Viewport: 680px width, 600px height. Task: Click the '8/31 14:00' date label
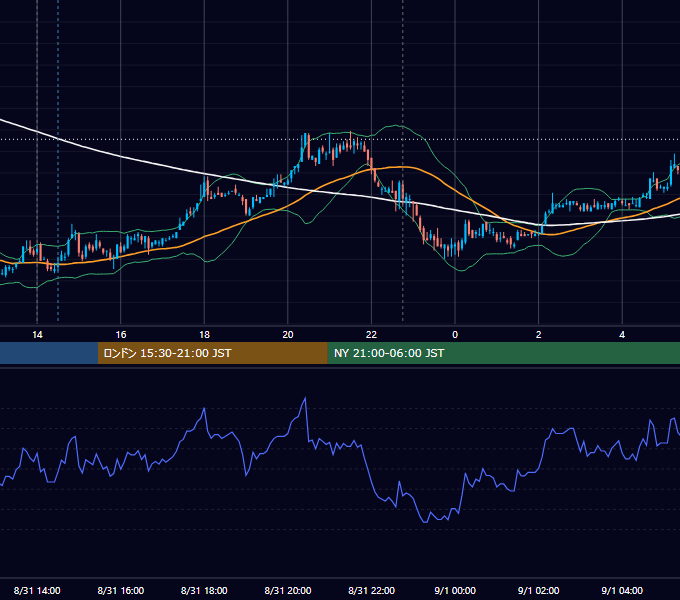[x=37, y=590]
